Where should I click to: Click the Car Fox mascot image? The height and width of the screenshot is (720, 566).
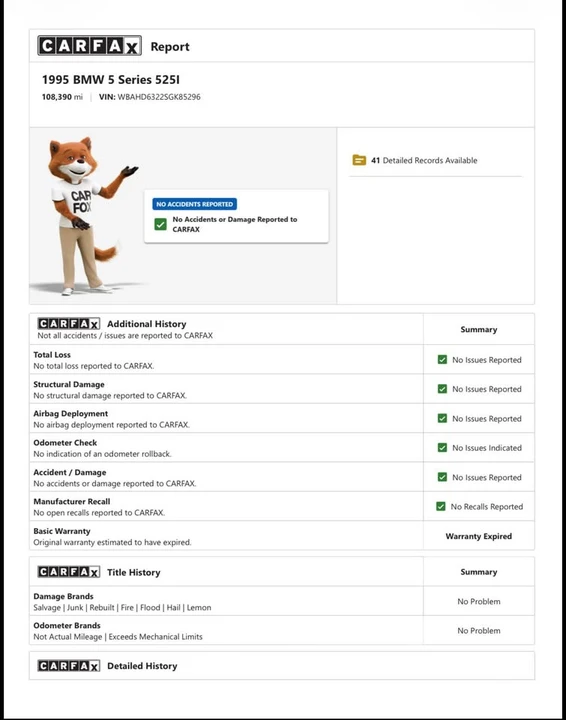(85, 216)
